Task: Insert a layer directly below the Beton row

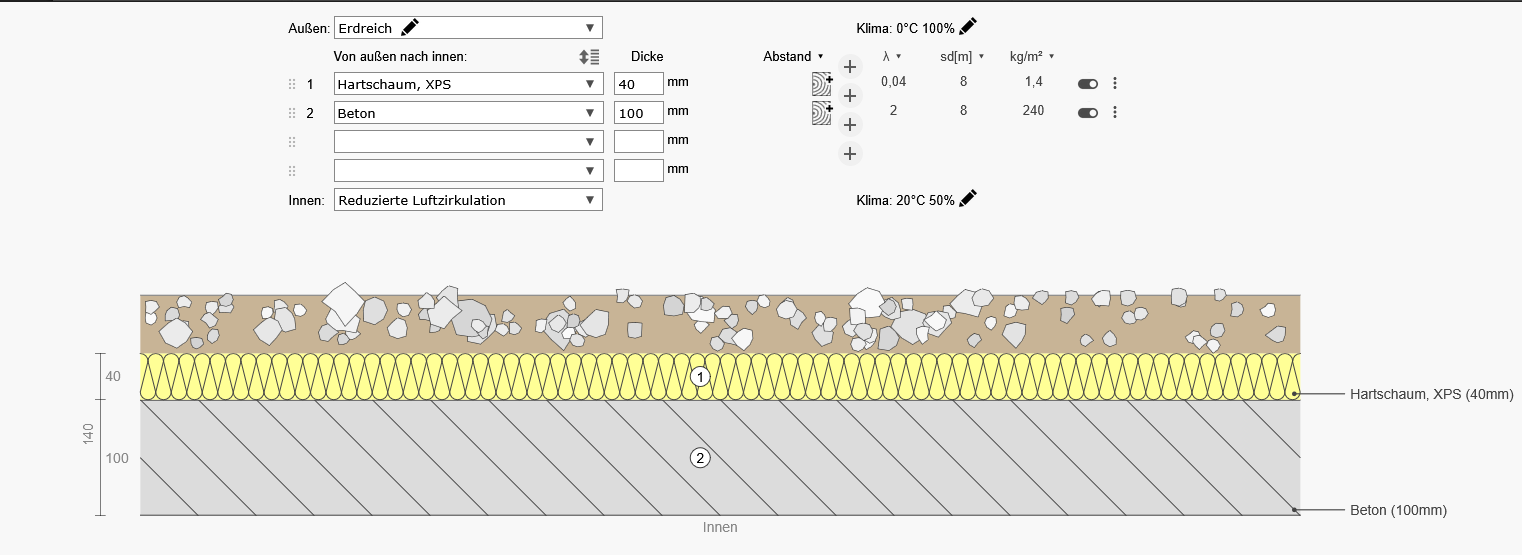Action: (x=849, y=125)
